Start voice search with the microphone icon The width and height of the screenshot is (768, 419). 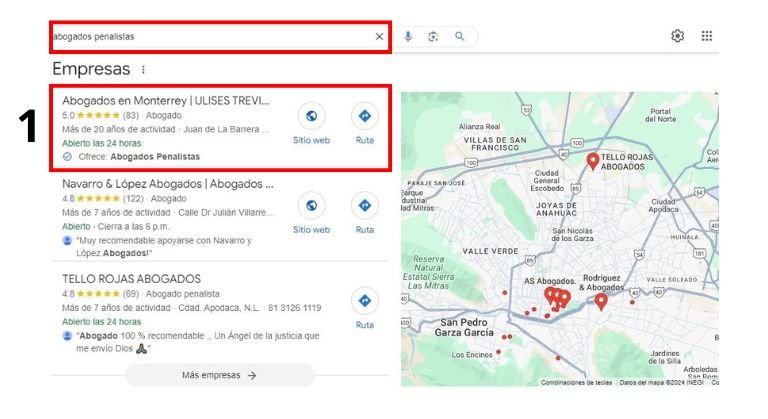(x=408, y=36)
